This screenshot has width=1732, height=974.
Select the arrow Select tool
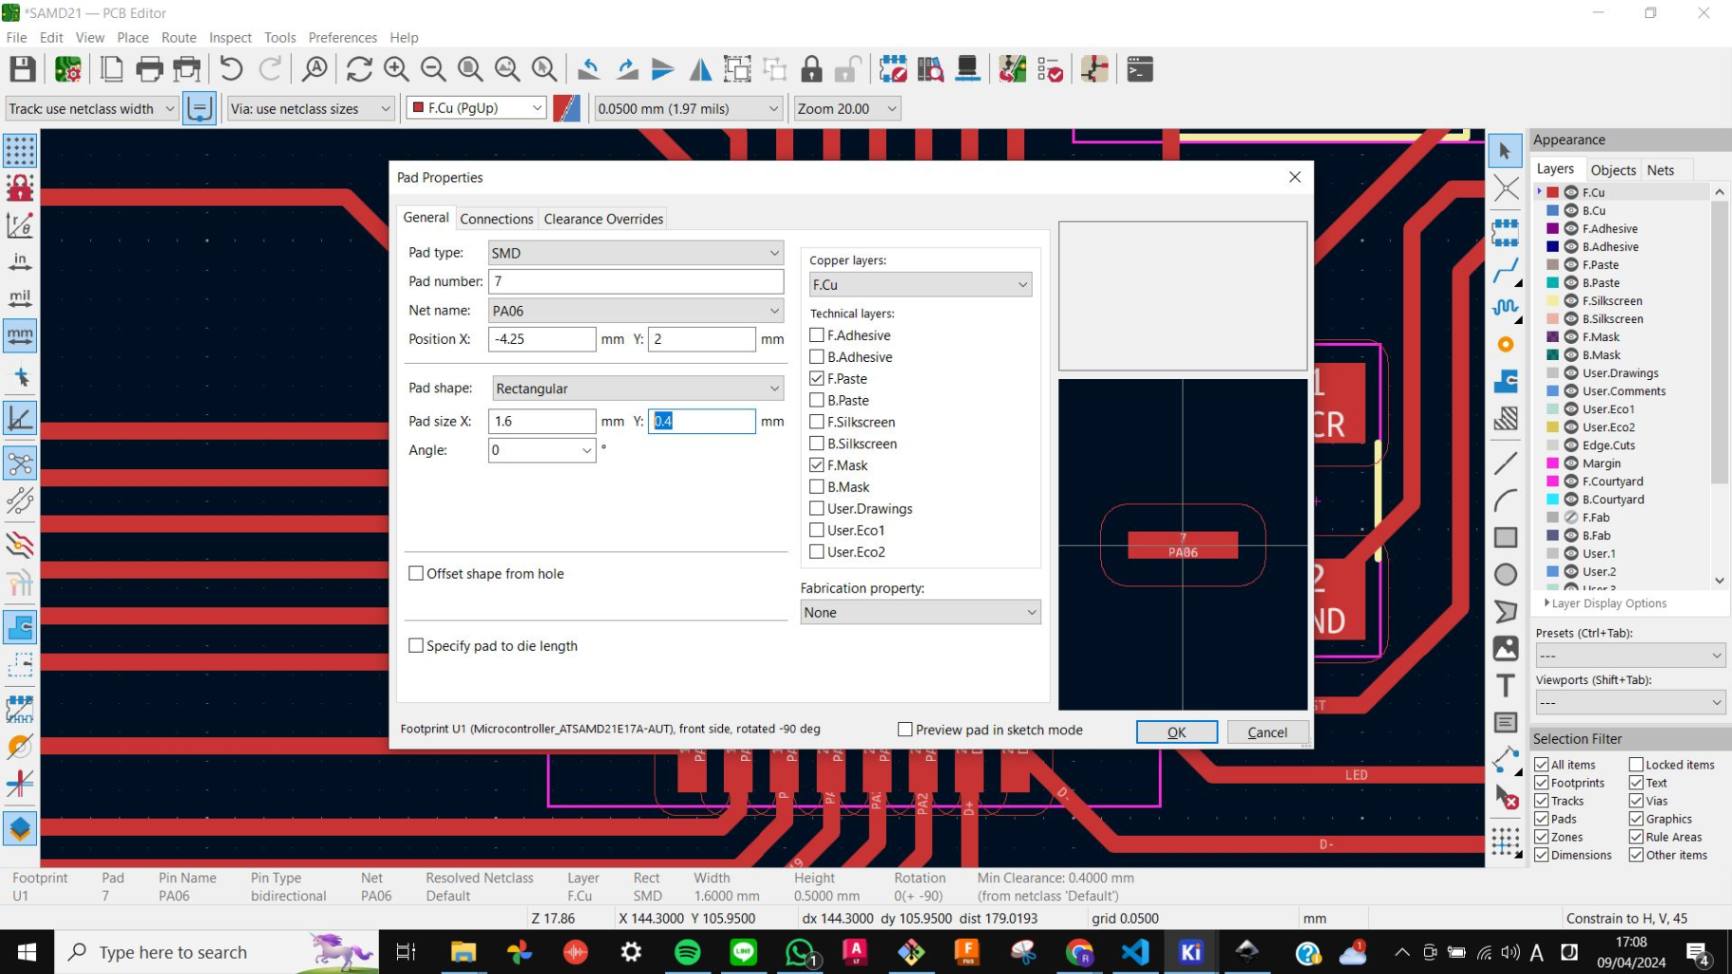[x=1505, y=152]
